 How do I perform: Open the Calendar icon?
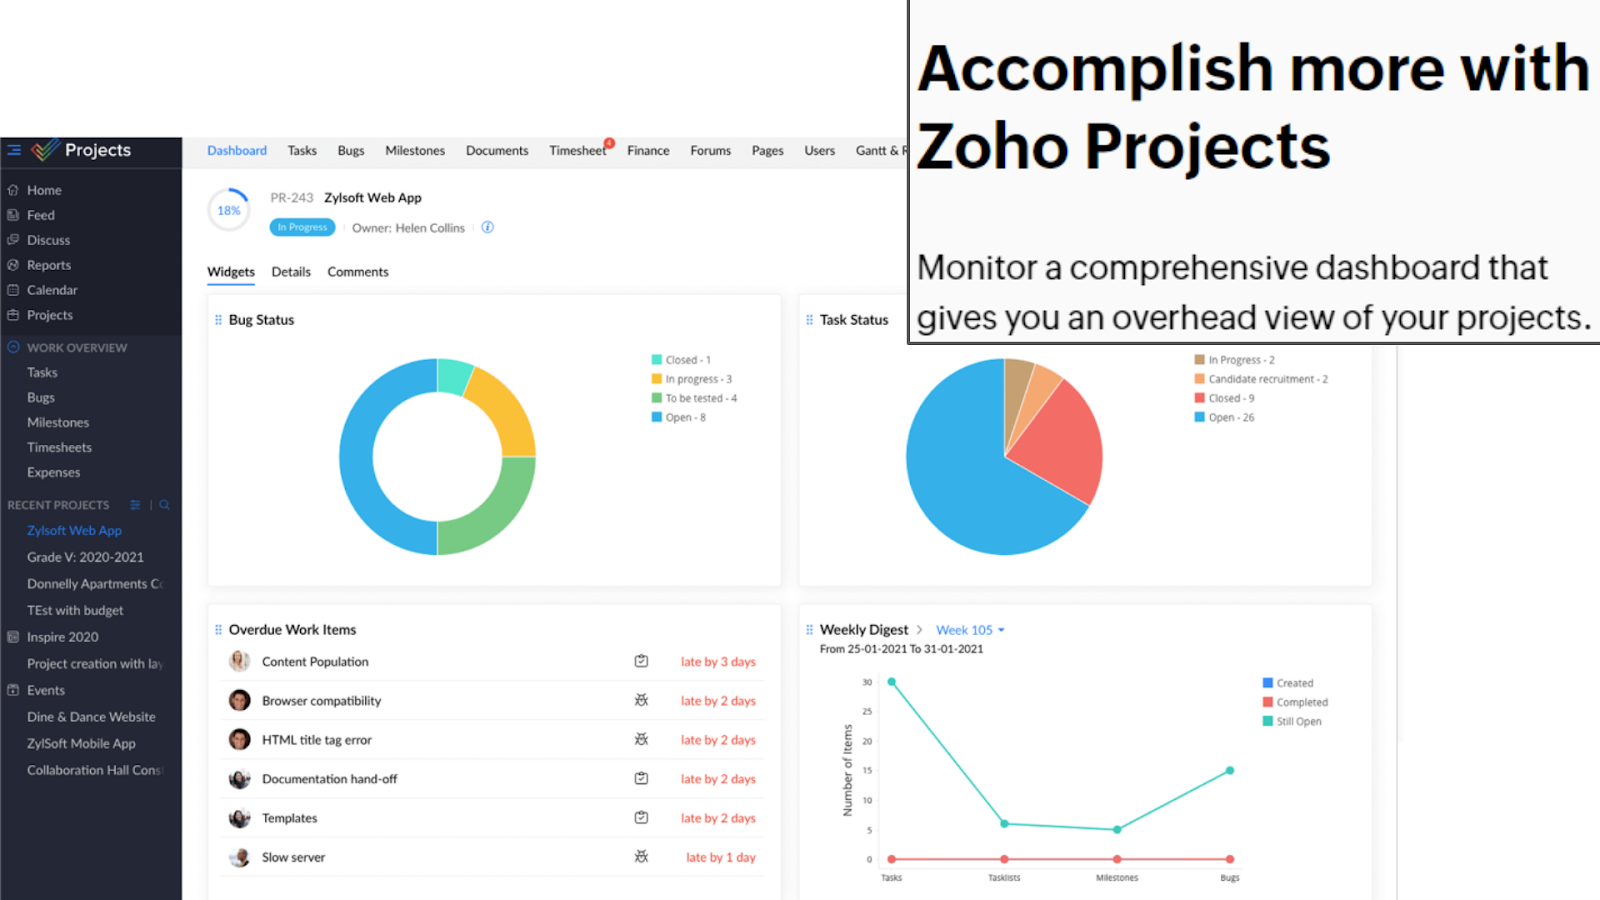pos(14,289)
